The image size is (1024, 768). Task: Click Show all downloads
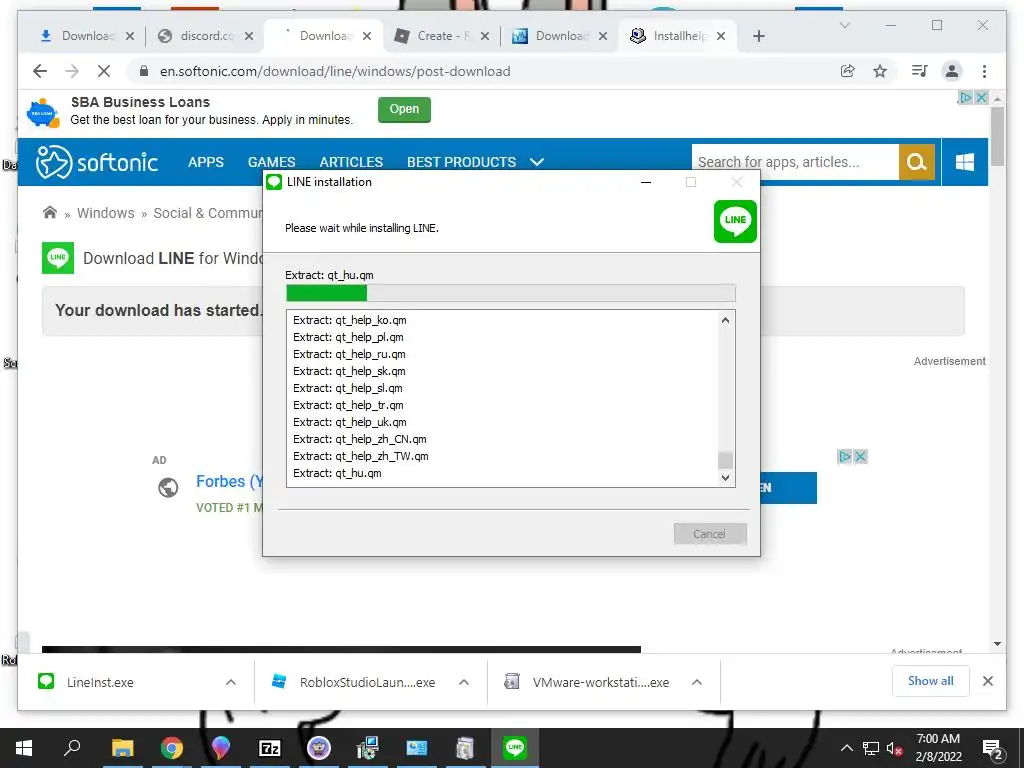(x=931, y=681)
